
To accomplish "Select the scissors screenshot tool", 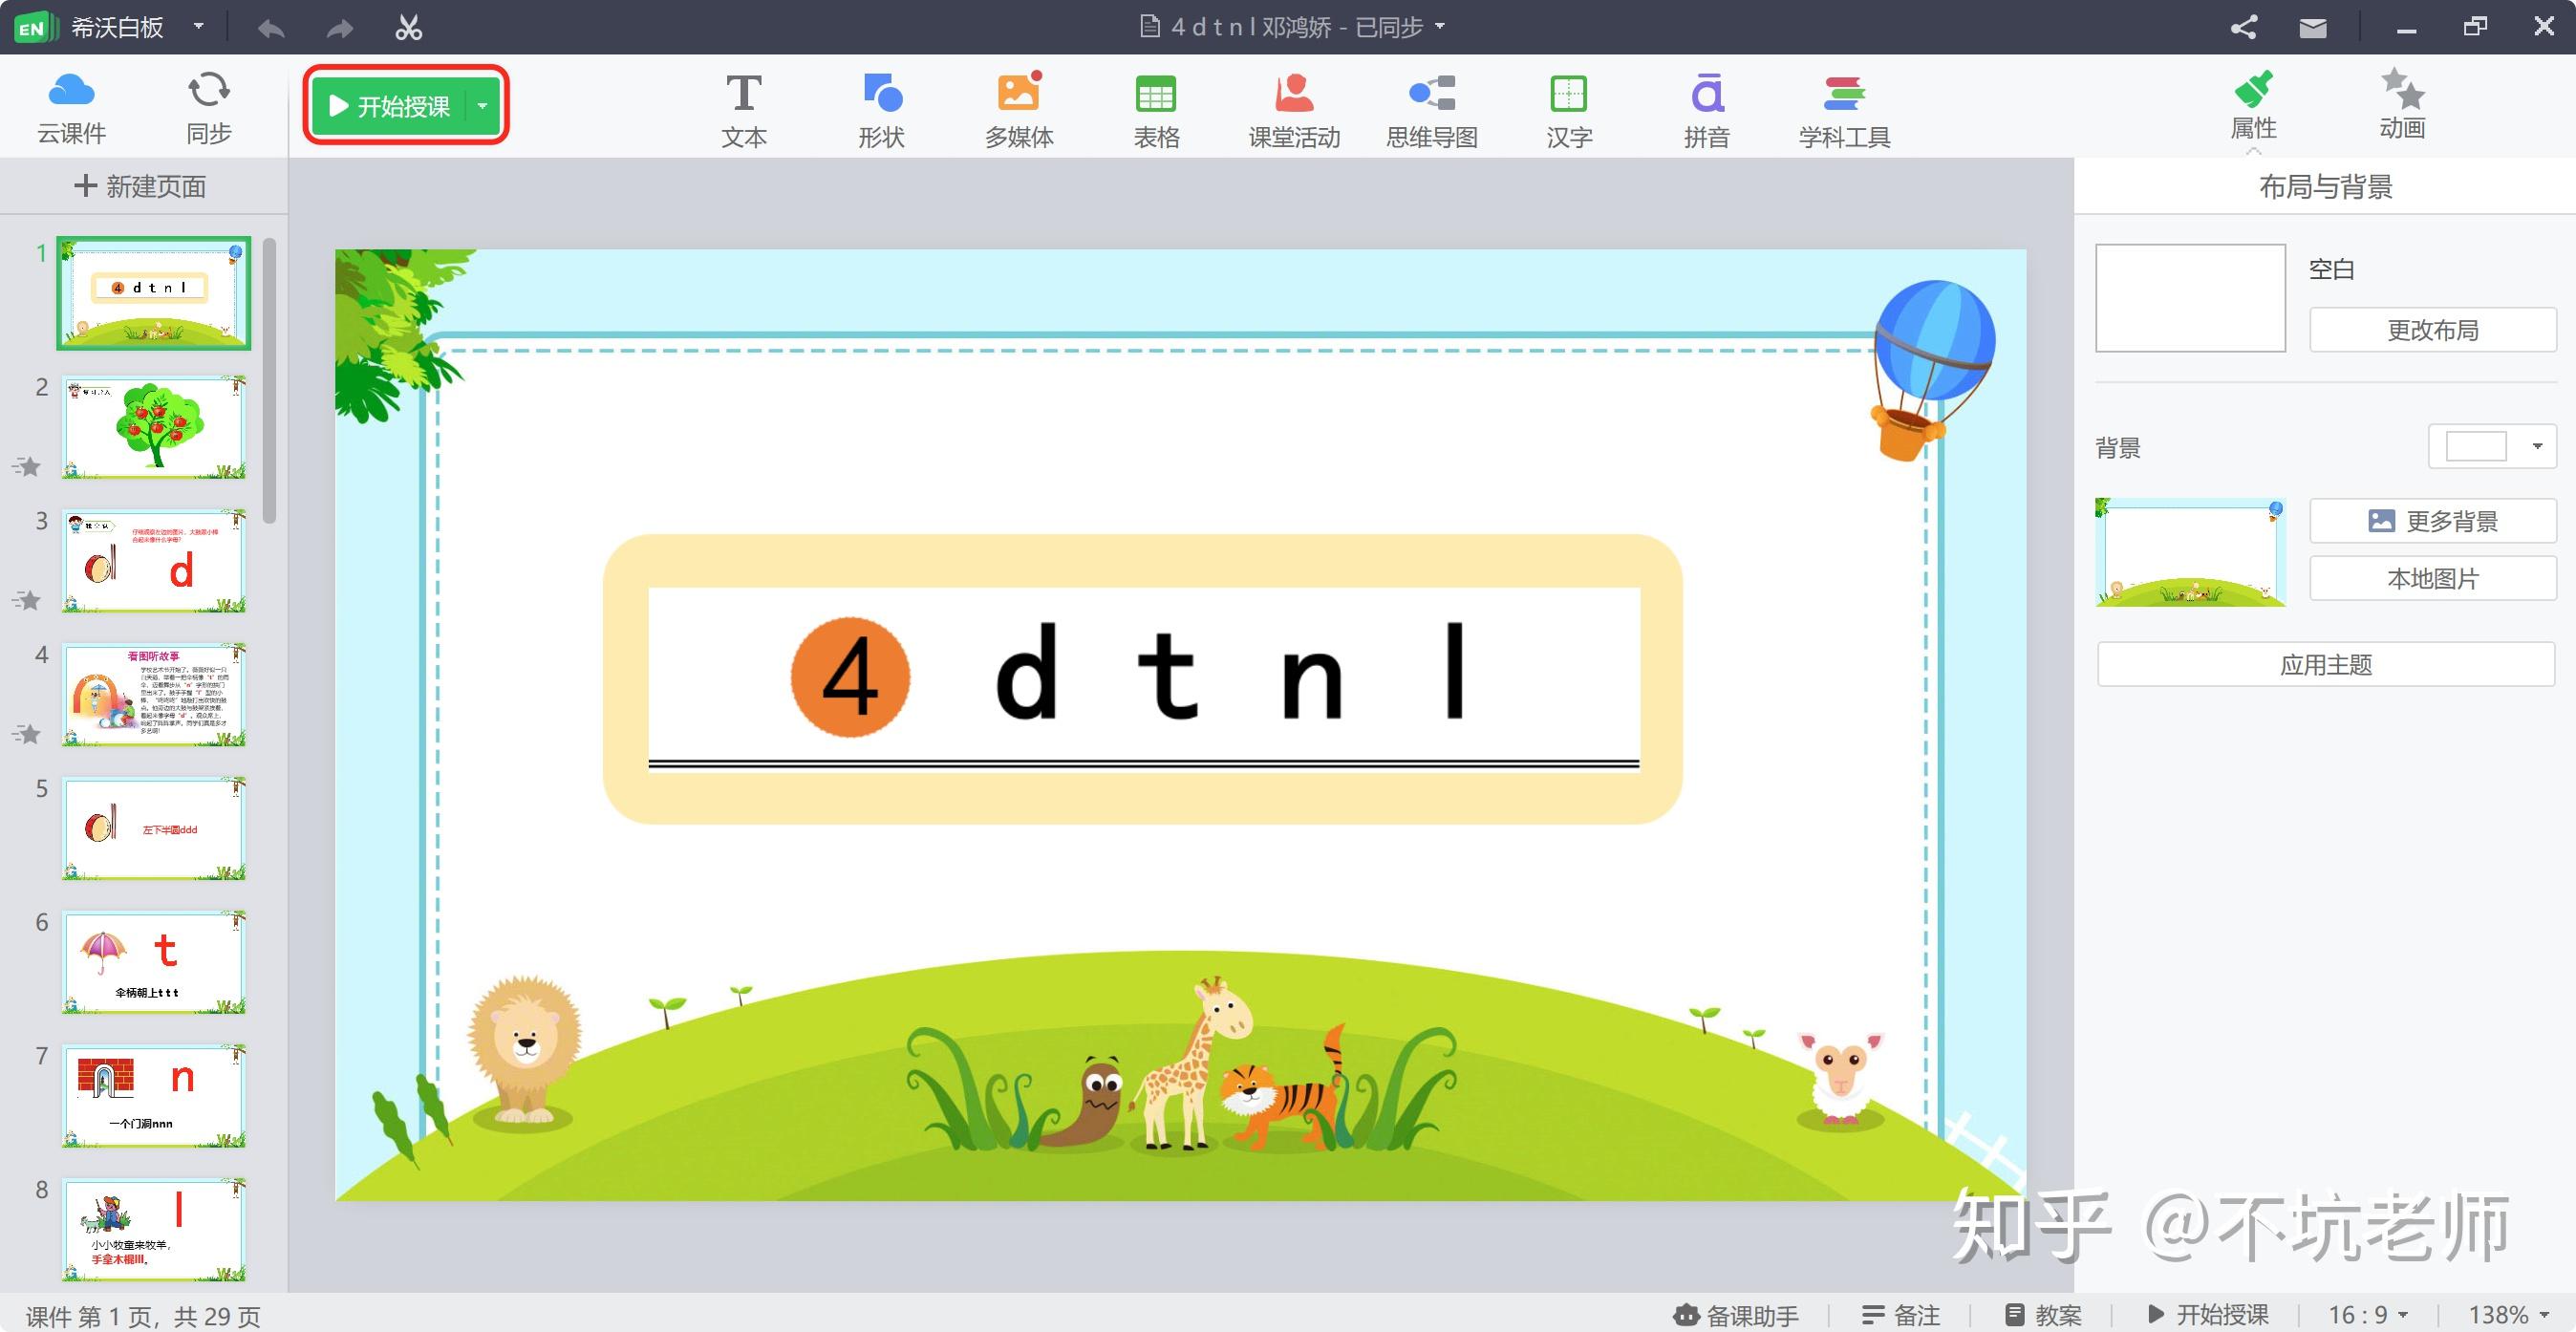I will pos(408,27).
